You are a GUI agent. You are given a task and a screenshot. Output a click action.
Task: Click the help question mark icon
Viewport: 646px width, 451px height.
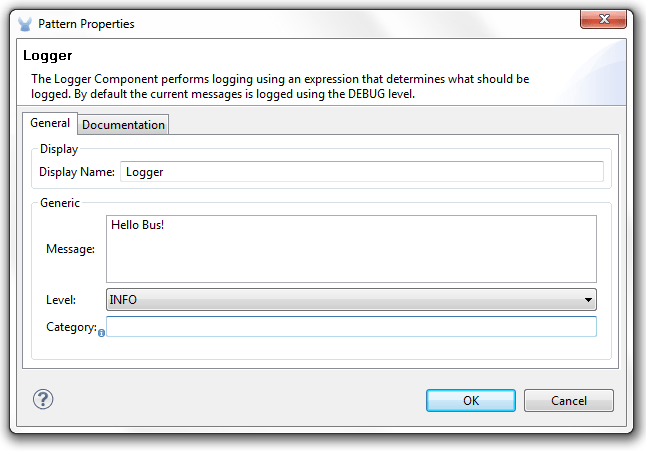point(43,399)
